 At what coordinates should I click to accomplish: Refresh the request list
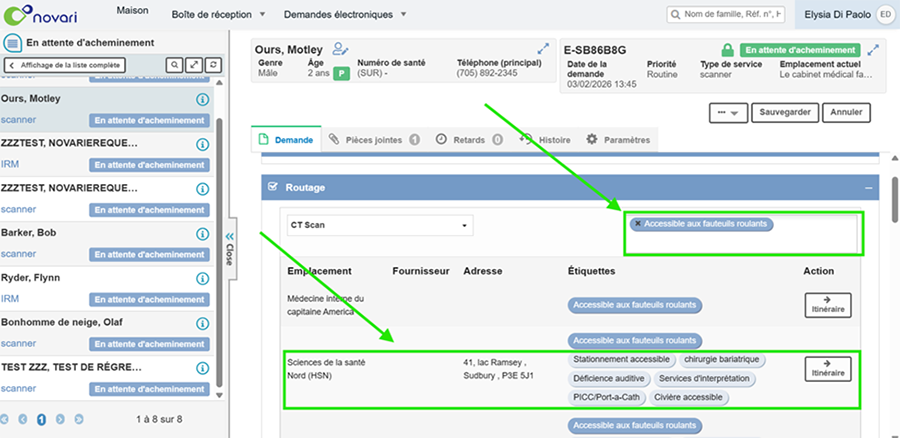213,65
